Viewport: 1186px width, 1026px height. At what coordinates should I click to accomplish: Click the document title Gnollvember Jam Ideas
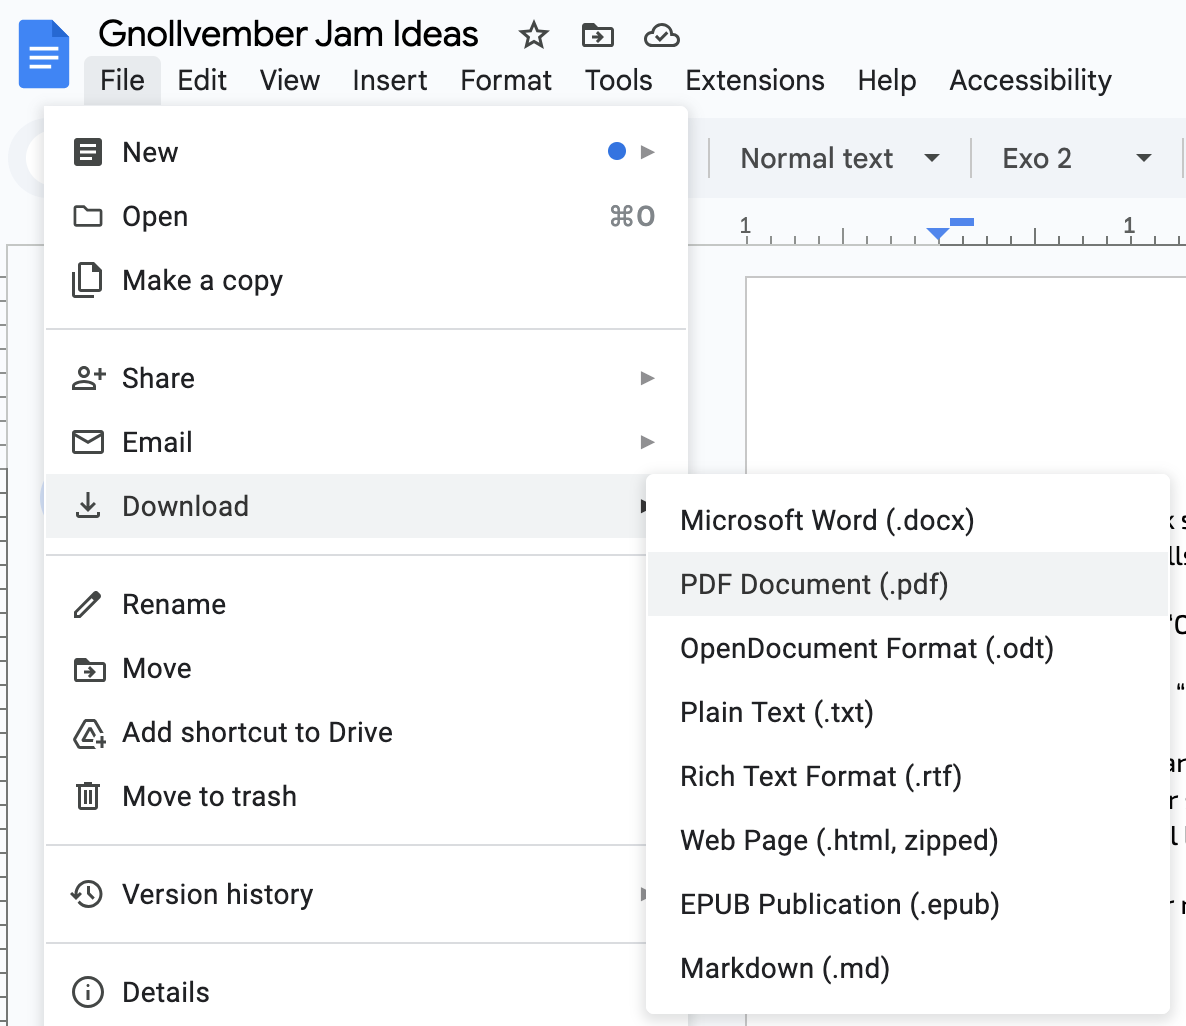(288, 34)
